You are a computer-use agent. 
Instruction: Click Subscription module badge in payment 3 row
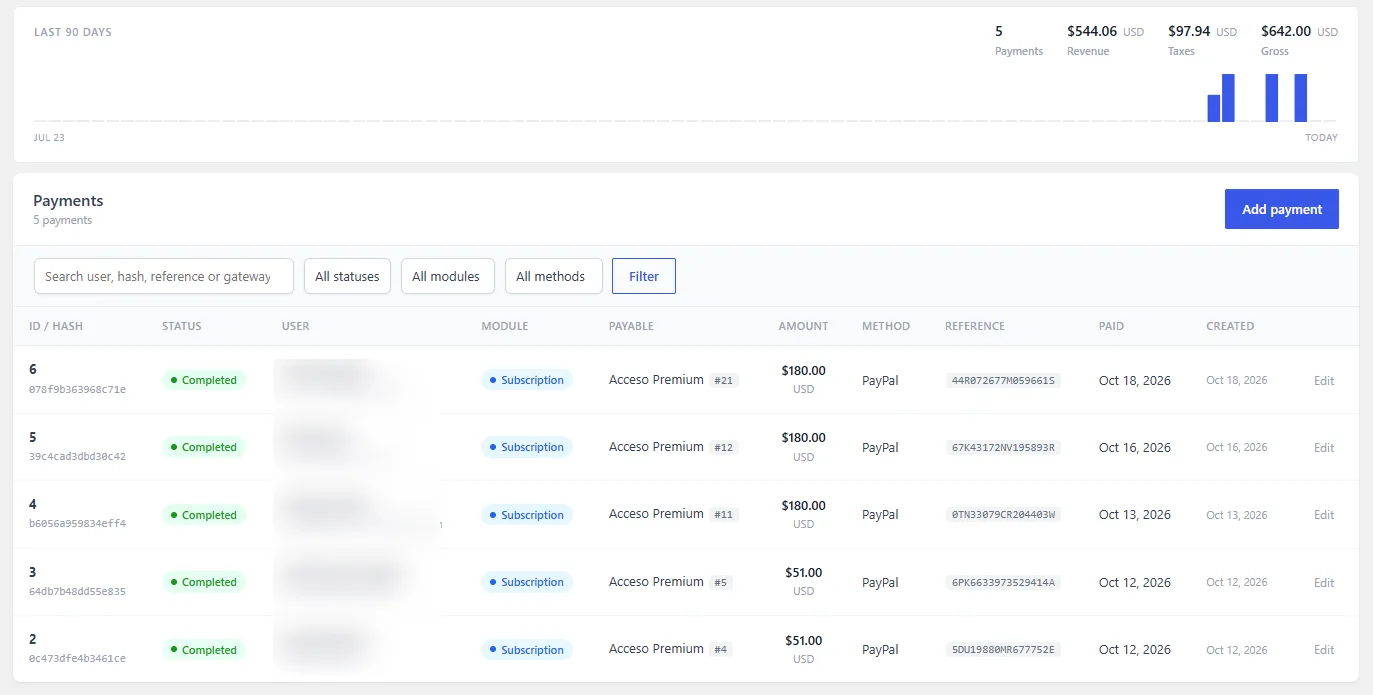pyautogui.click(x=527, y=582)
